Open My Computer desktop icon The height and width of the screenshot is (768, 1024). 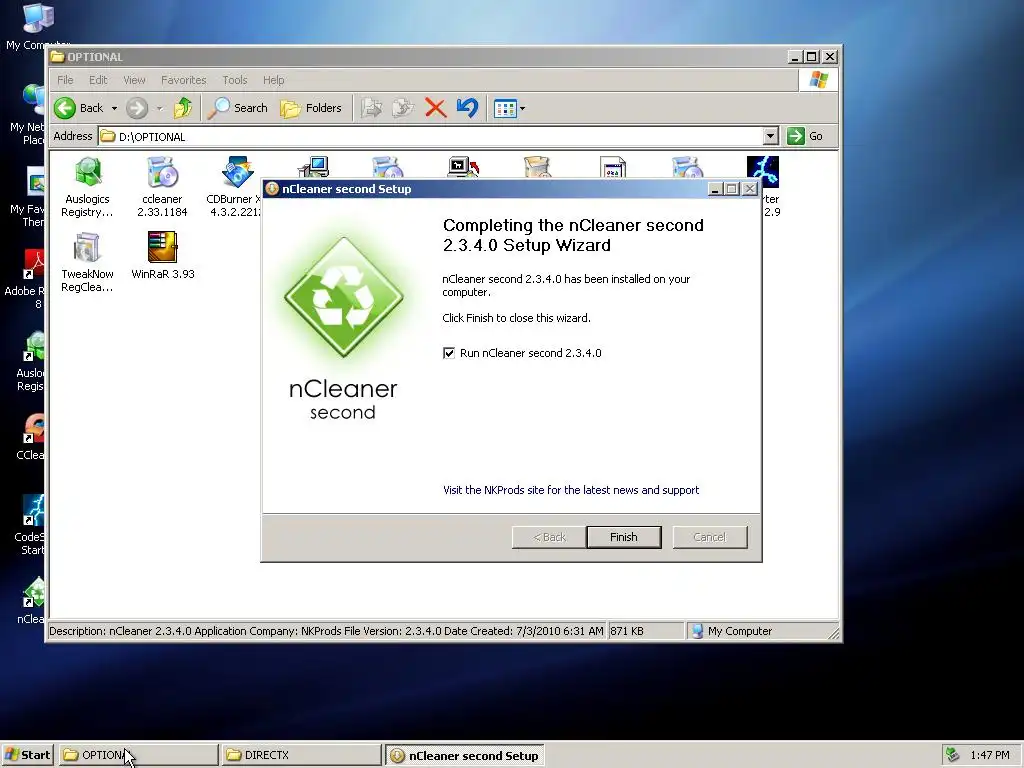click(37, 18)
